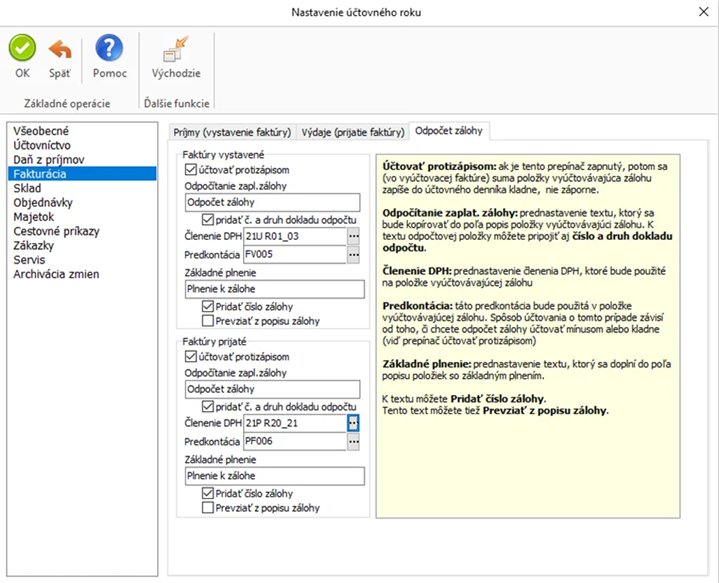Image resolution: width=719 pixels, height=583 pixels.
Task: Click Odpočet zálohy text field in Faktúry prijaté
Action: 272,389
